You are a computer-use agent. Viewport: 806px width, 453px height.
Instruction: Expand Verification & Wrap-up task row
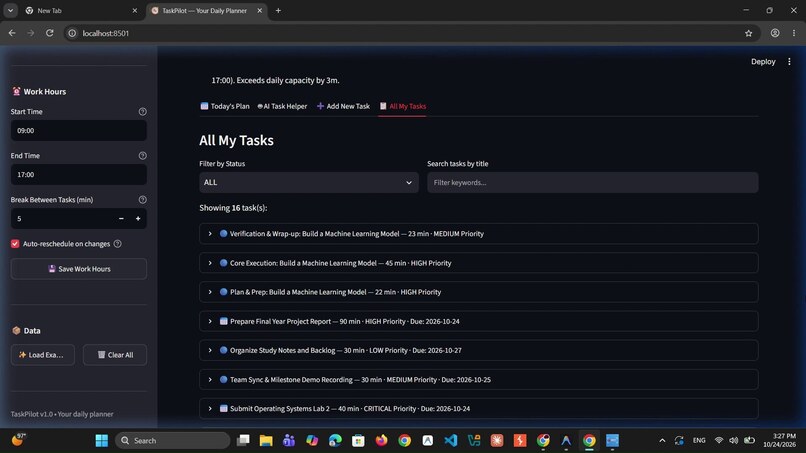pos(479,233)
